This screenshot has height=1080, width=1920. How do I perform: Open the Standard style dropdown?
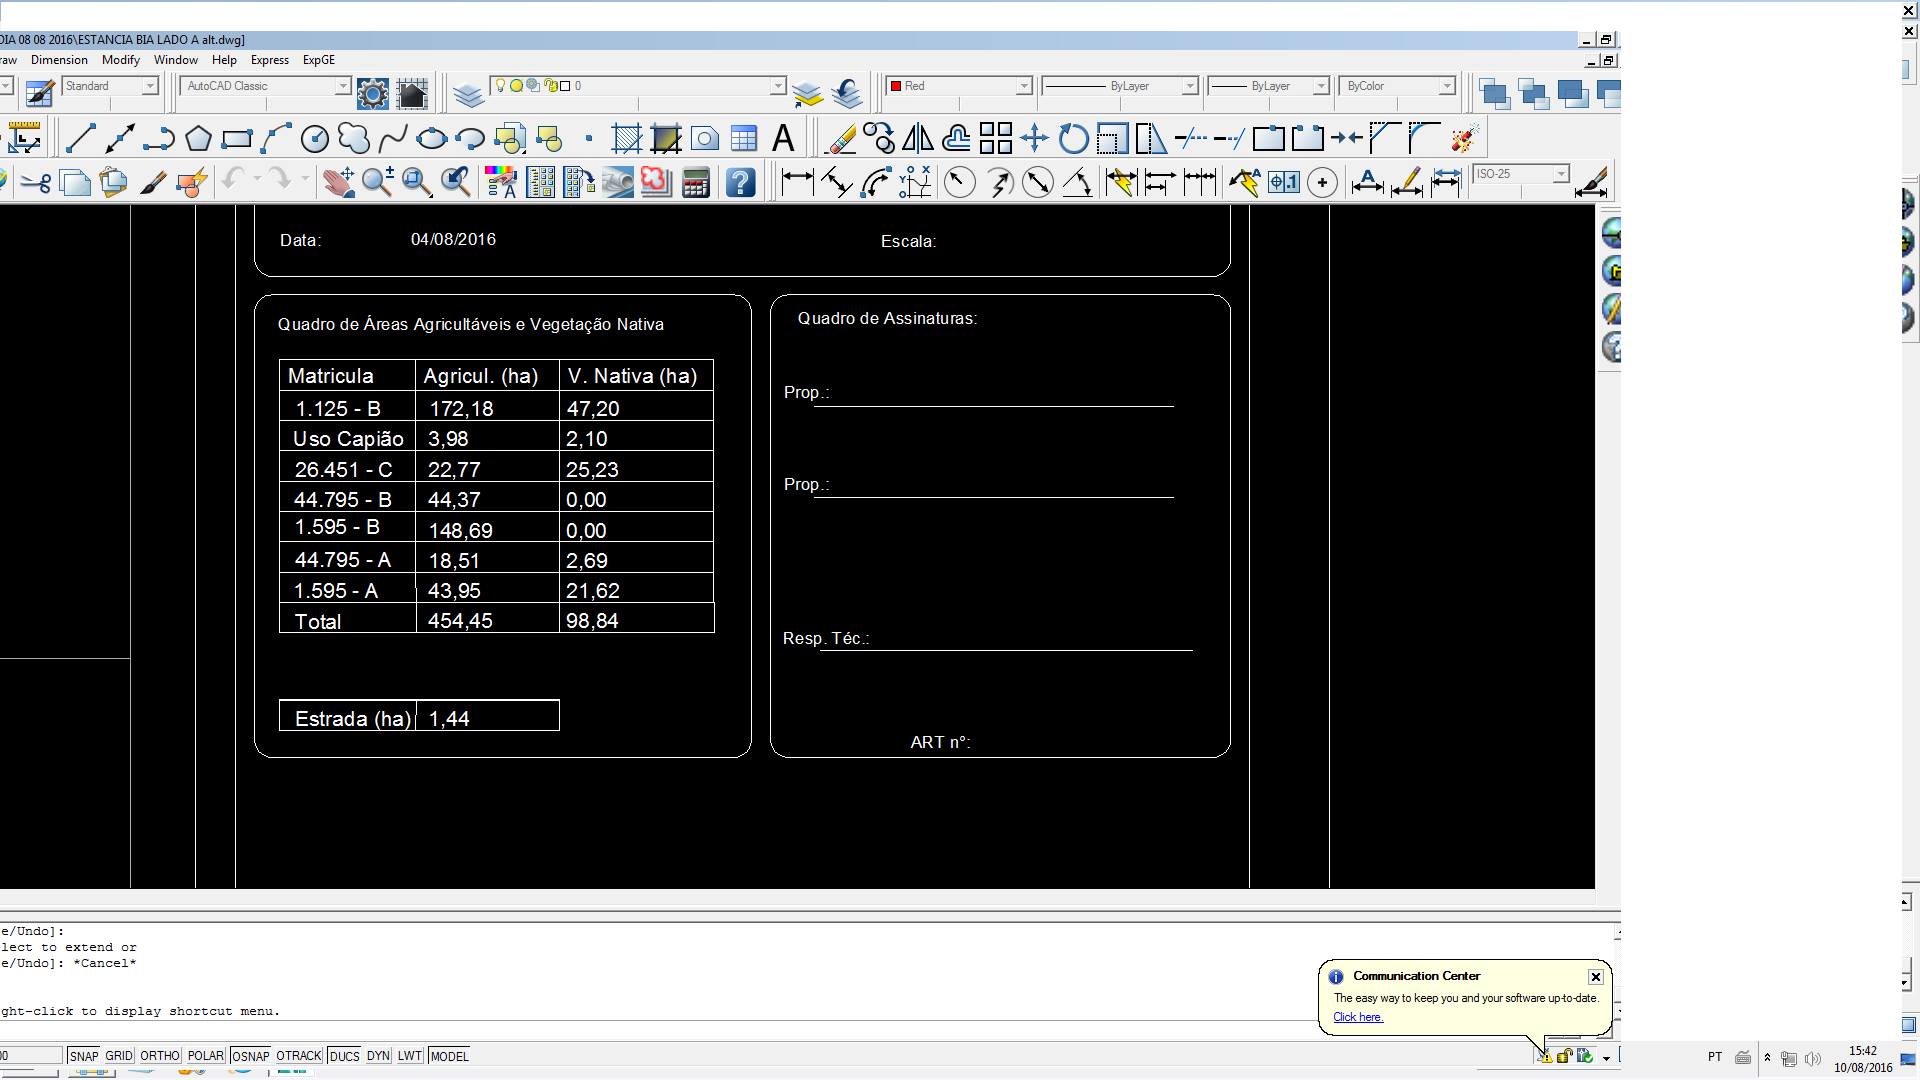[x=150, y=86]
